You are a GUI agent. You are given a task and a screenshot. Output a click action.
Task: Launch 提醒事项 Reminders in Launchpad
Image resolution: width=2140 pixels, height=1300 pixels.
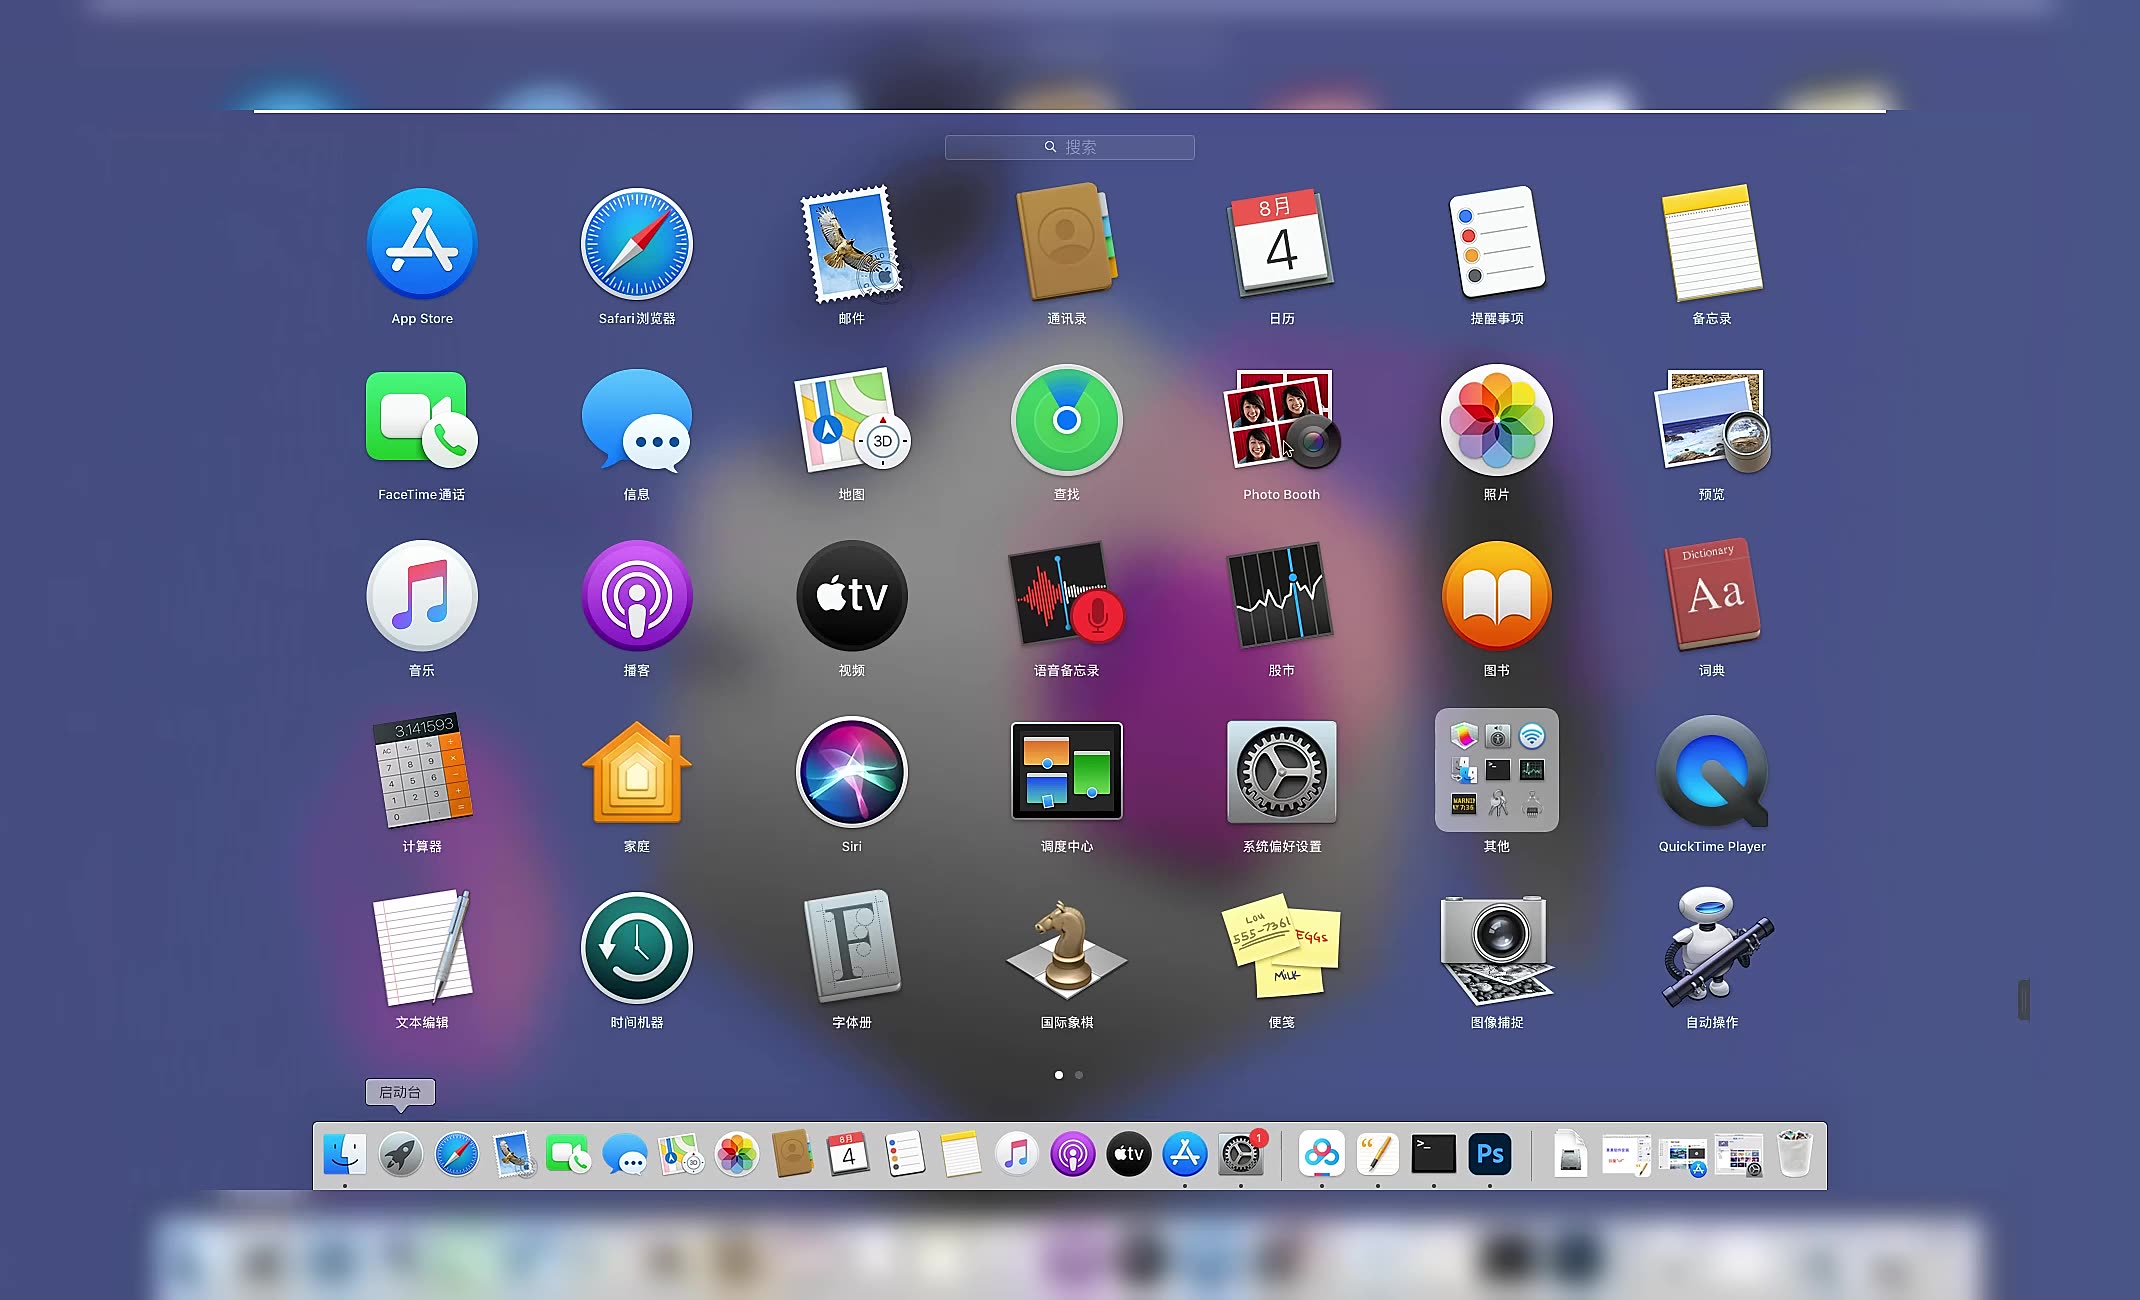coord(1497,241)
